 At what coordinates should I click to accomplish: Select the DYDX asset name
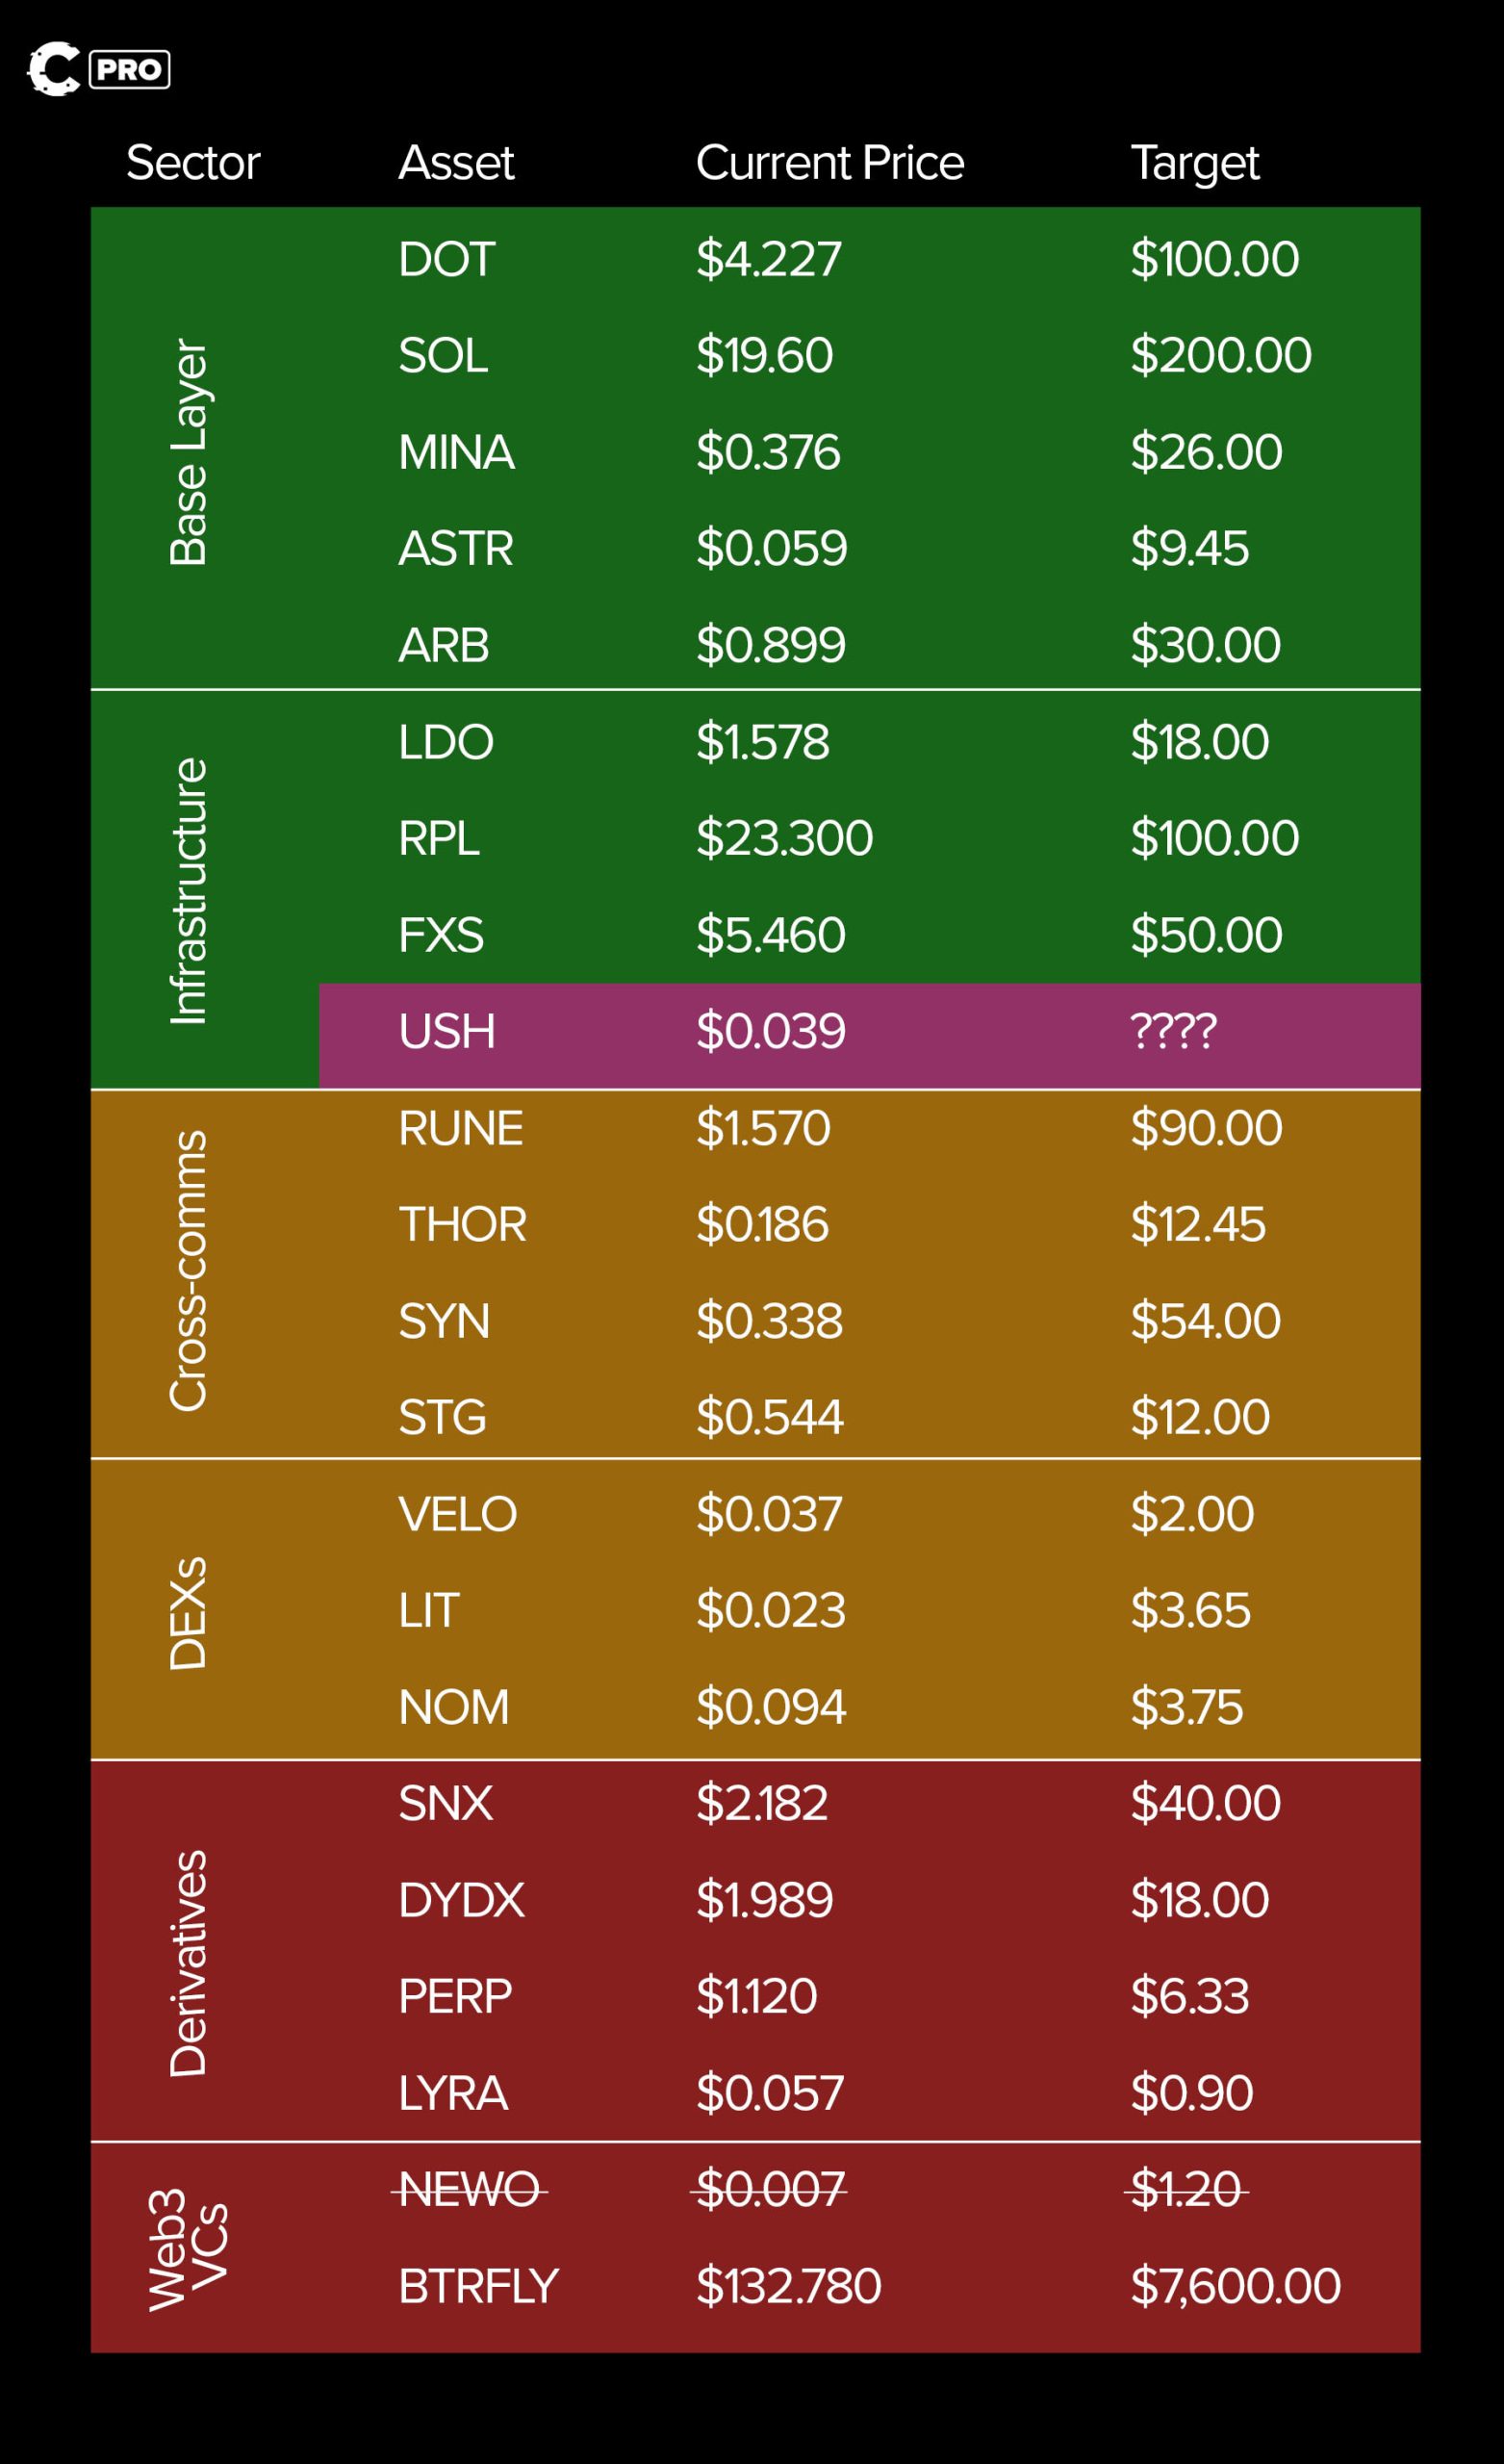tap(461, 1900)
